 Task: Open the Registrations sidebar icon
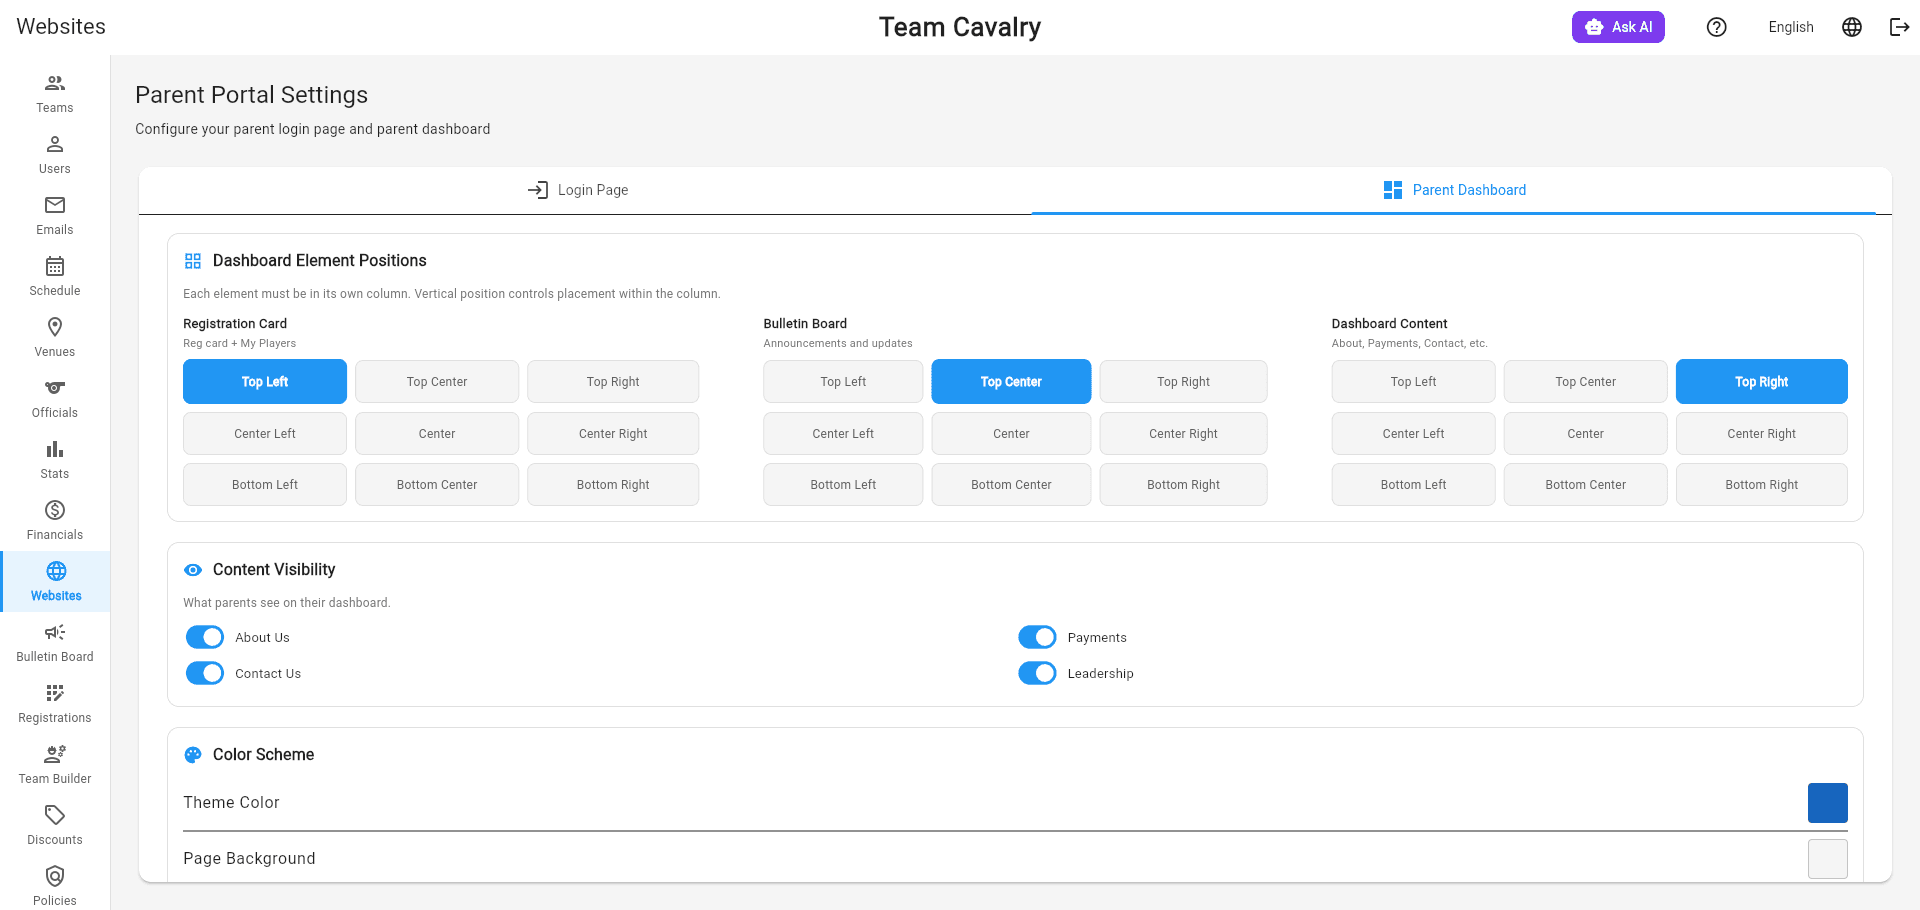(55, 693)
